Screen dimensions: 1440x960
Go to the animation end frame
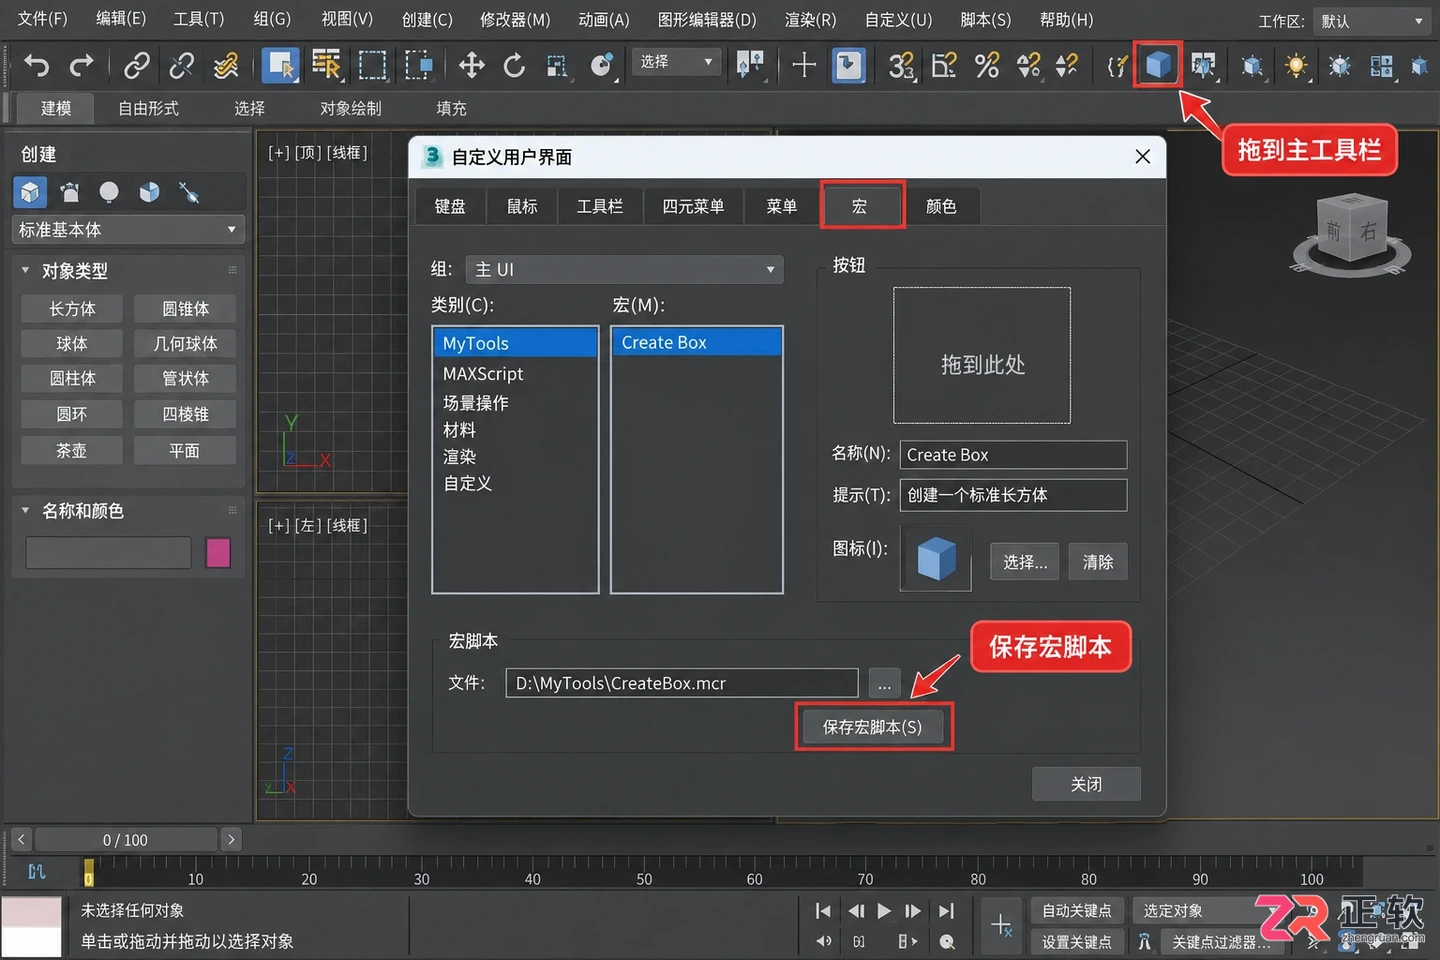coord(946,911)
